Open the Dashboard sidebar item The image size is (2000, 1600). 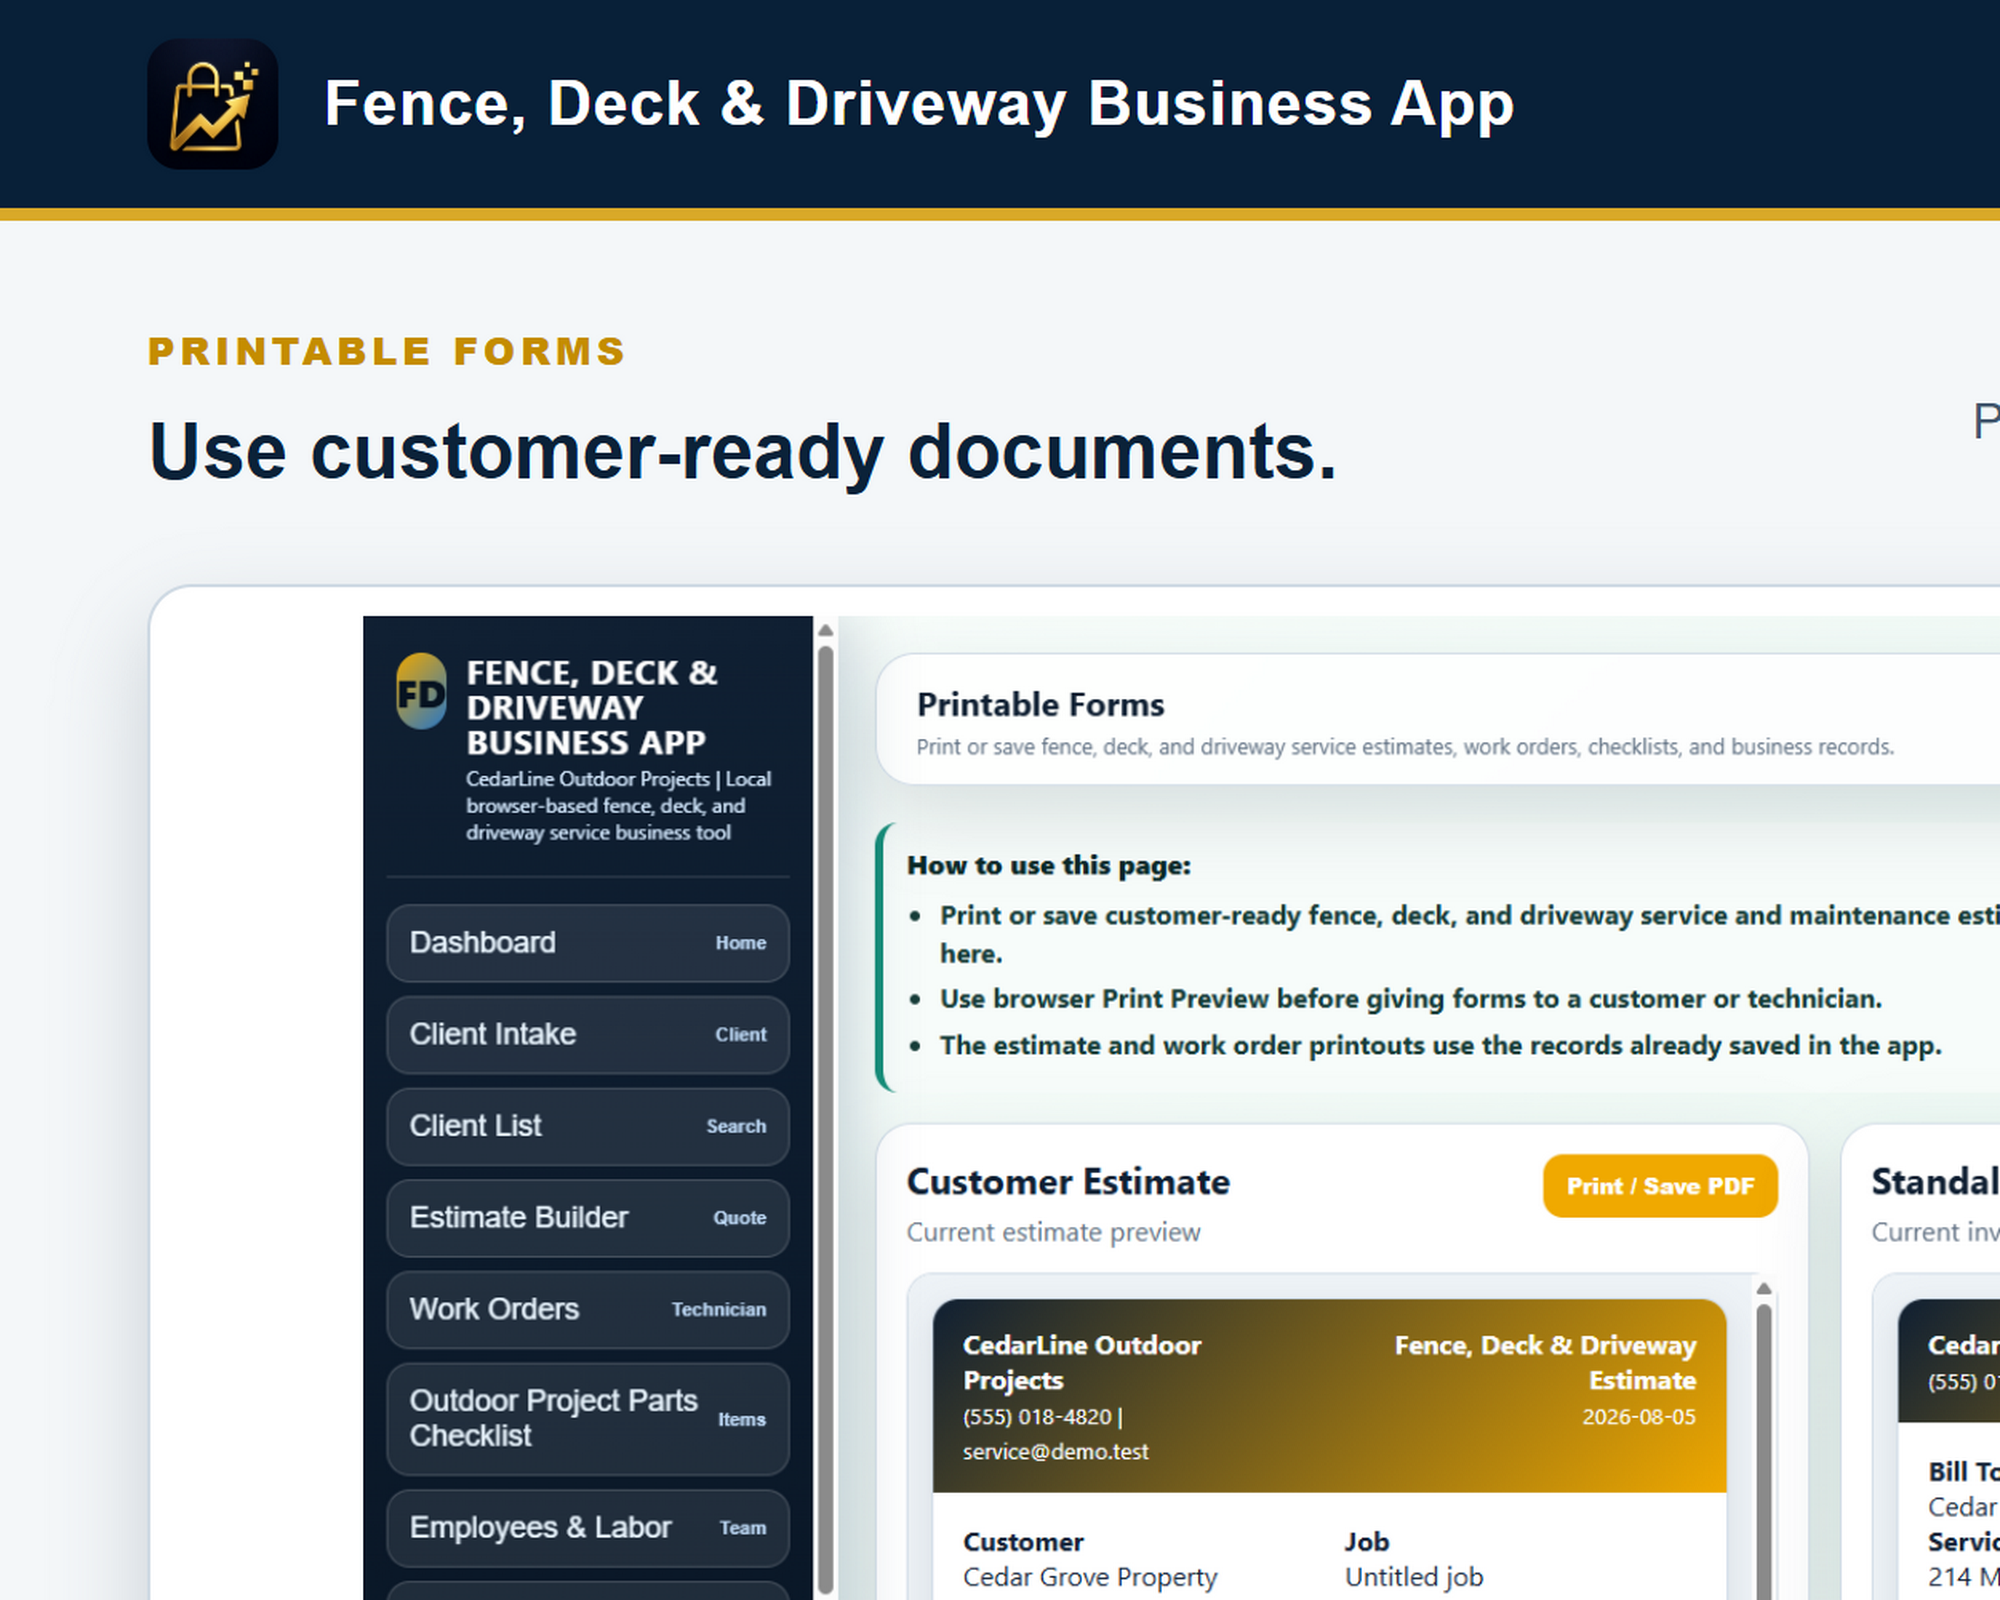click(x=588, y=943)
